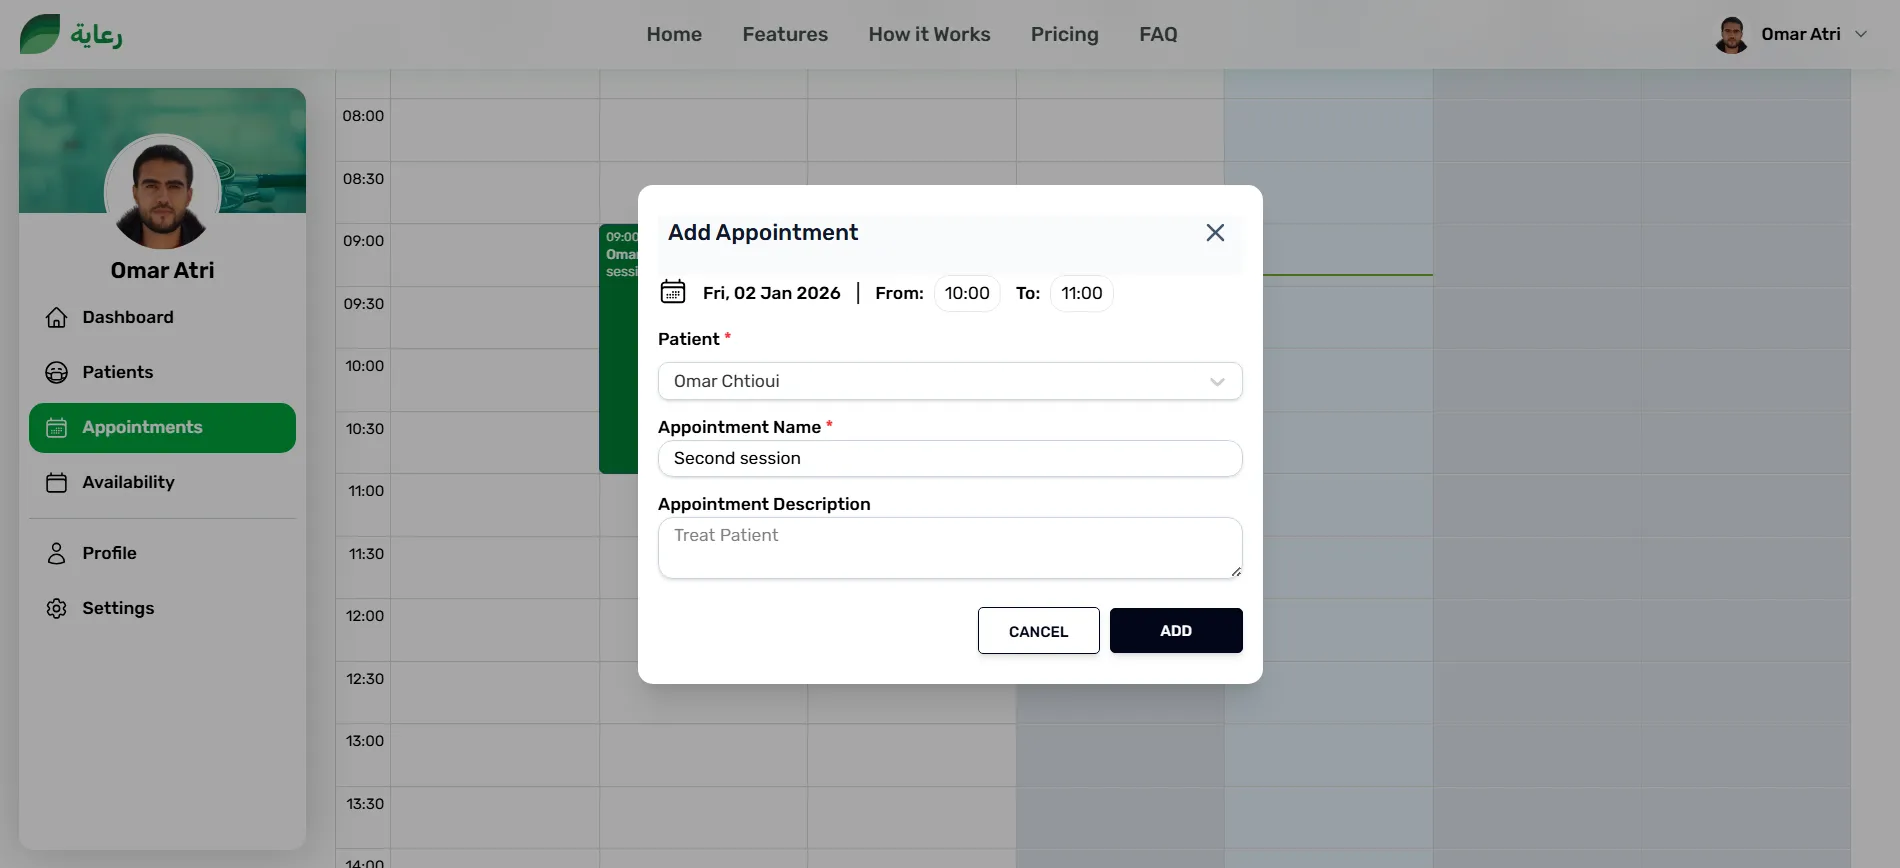Click the Patient dropdown arrow
Viewport: 1900px width, 868px height.
1217,382
